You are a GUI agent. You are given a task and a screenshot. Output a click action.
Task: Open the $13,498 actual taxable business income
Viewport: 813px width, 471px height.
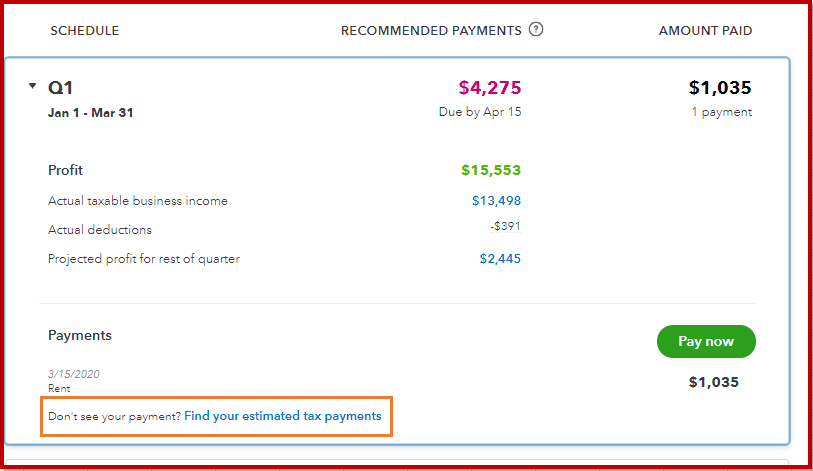496,201
